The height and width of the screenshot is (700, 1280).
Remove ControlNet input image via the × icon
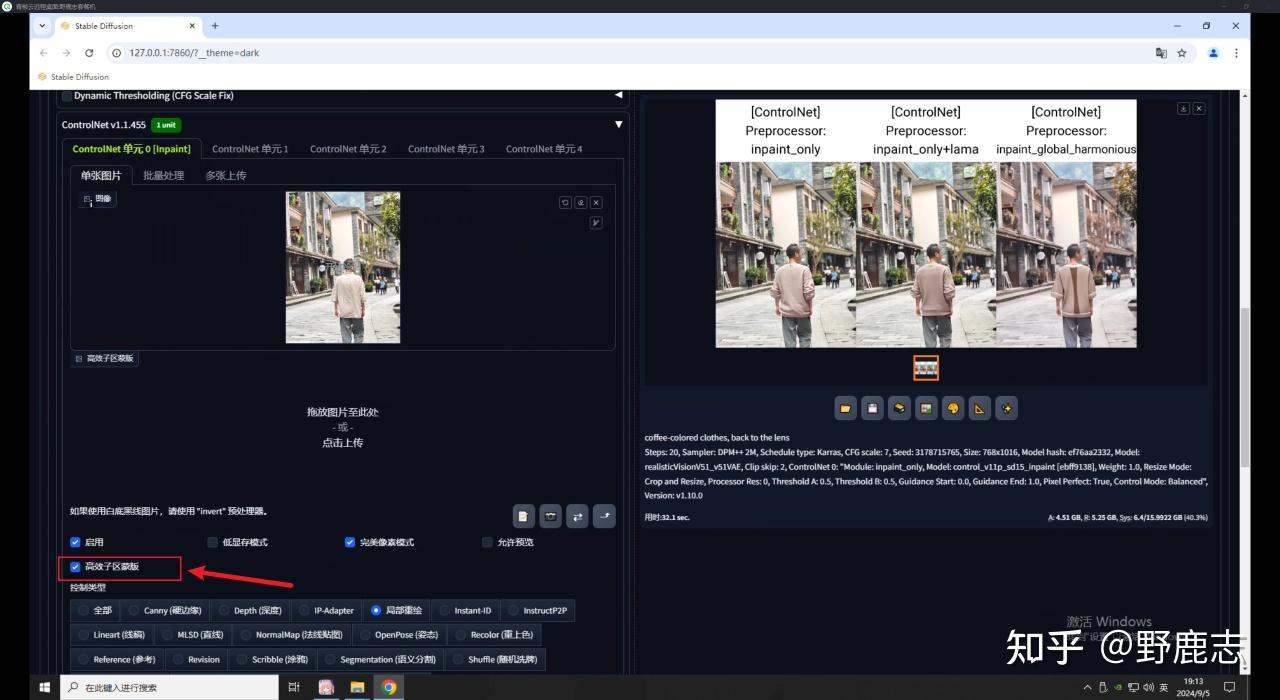pos(595,202)
